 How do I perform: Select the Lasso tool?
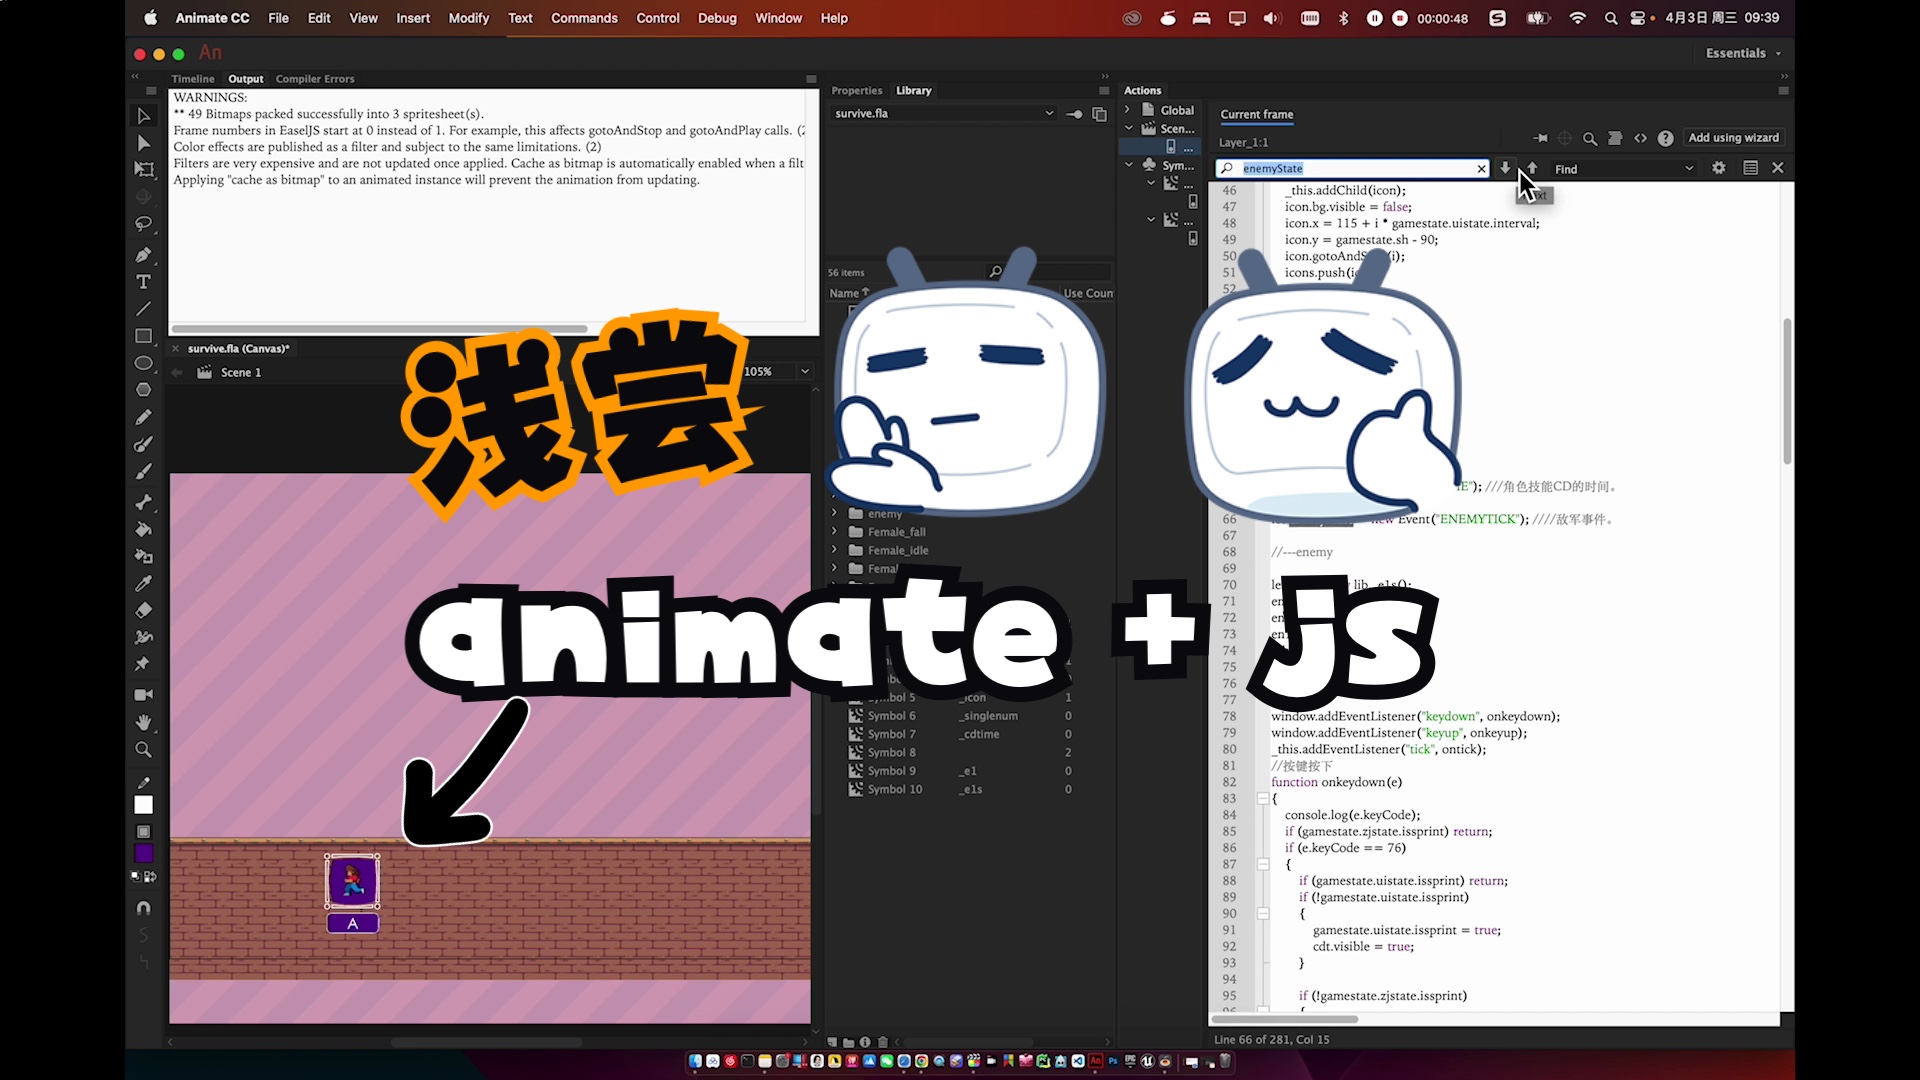[x=143, y=224]
